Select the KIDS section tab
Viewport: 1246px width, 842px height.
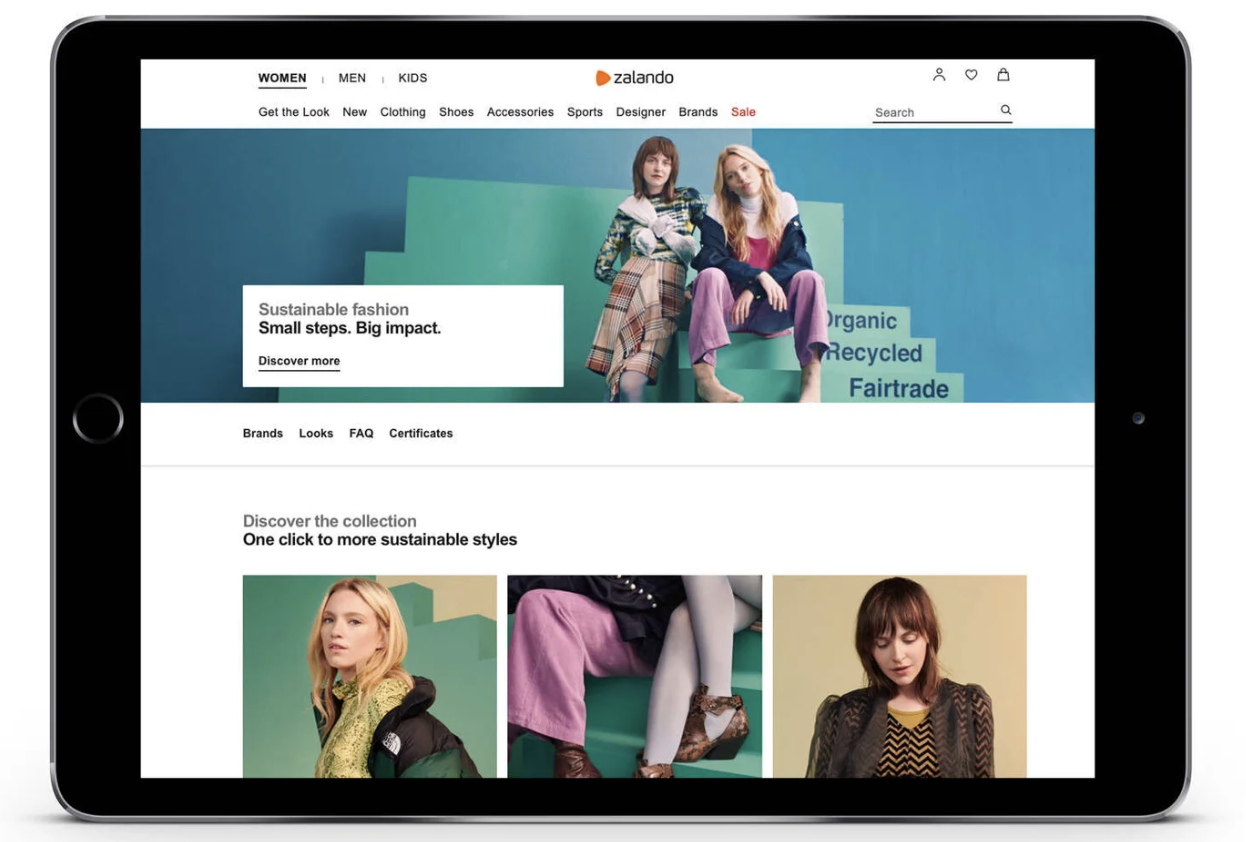pos(413,78)
